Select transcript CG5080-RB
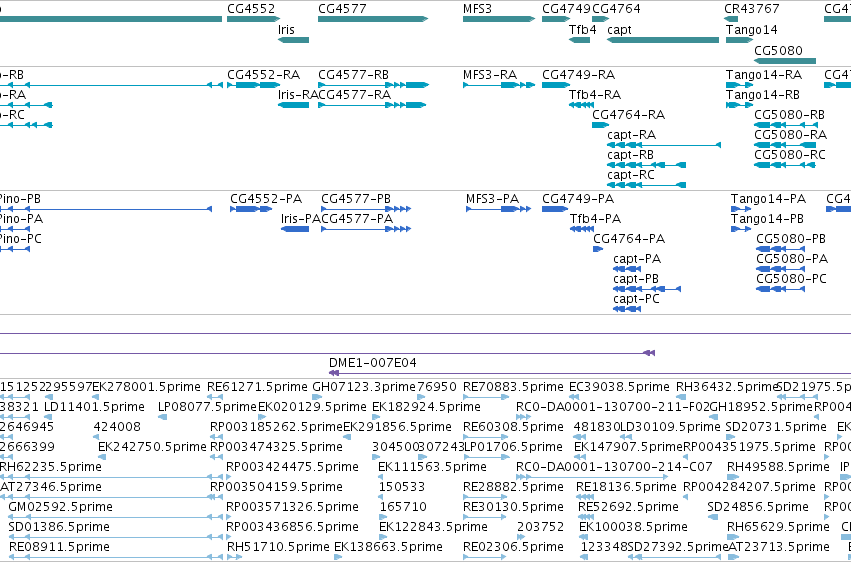Viewport: 851px width, 562px height. [x=785, y=125]
